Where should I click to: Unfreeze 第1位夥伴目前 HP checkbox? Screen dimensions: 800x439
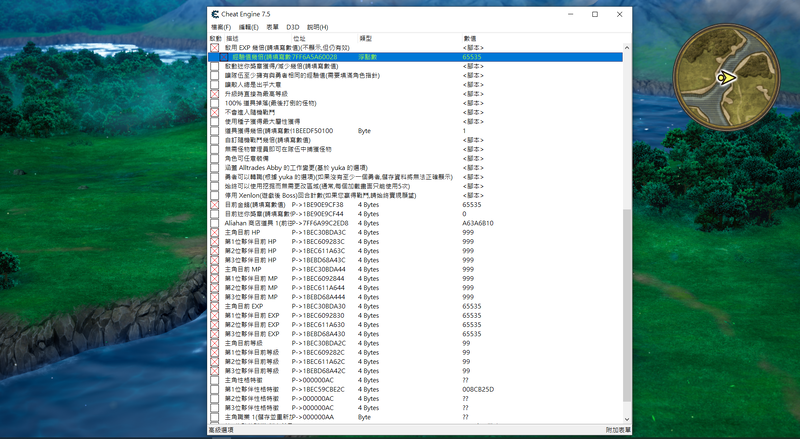pyautogui.click(x=215, y=241)
